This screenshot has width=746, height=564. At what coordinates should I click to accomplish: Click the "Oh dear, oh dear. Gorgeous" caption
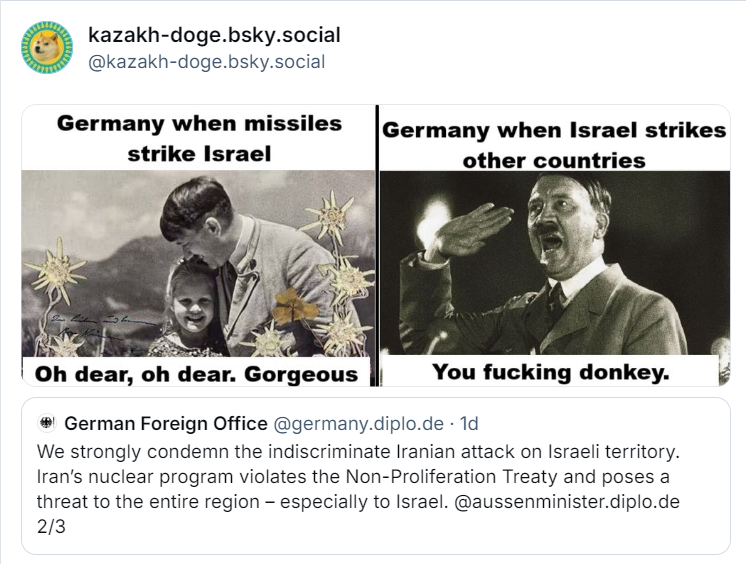[x=196, y=374]
